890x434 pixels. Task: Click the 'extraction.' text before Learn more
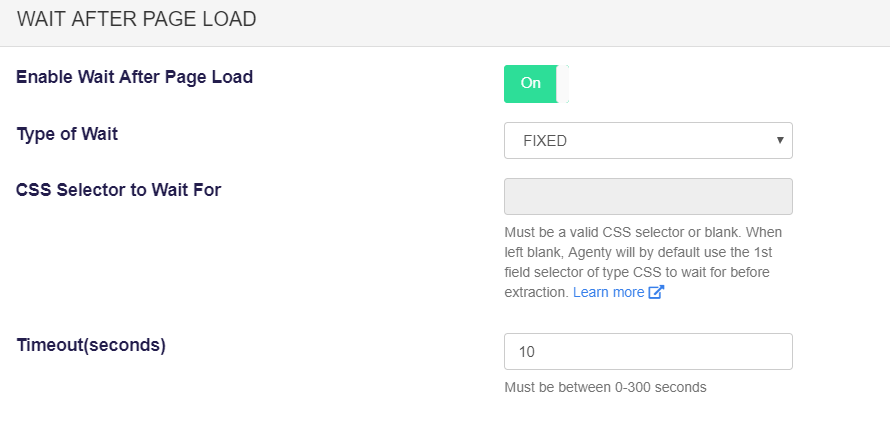pos(536,292)
